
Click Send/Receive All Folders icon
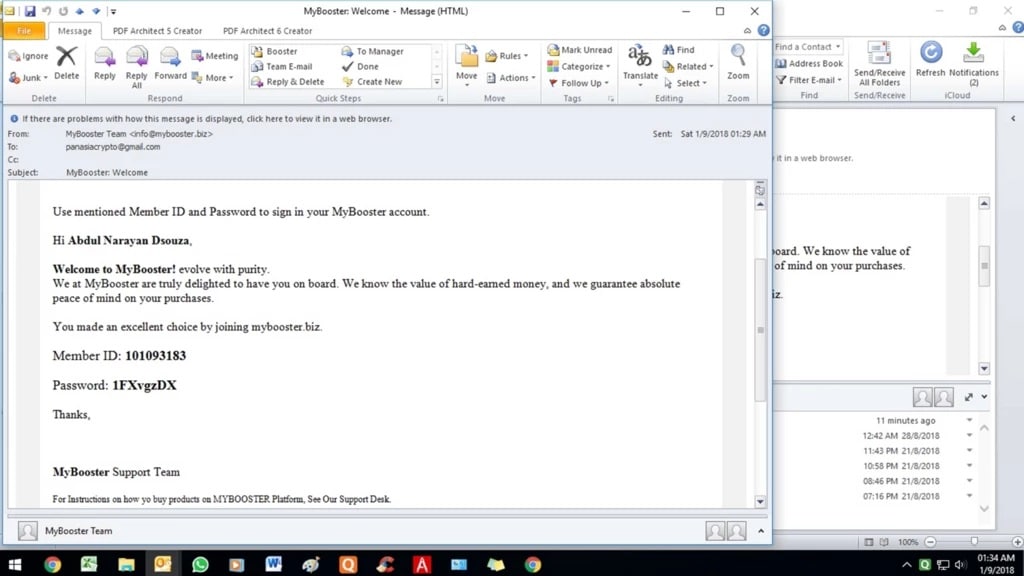(x=879, y=62)
